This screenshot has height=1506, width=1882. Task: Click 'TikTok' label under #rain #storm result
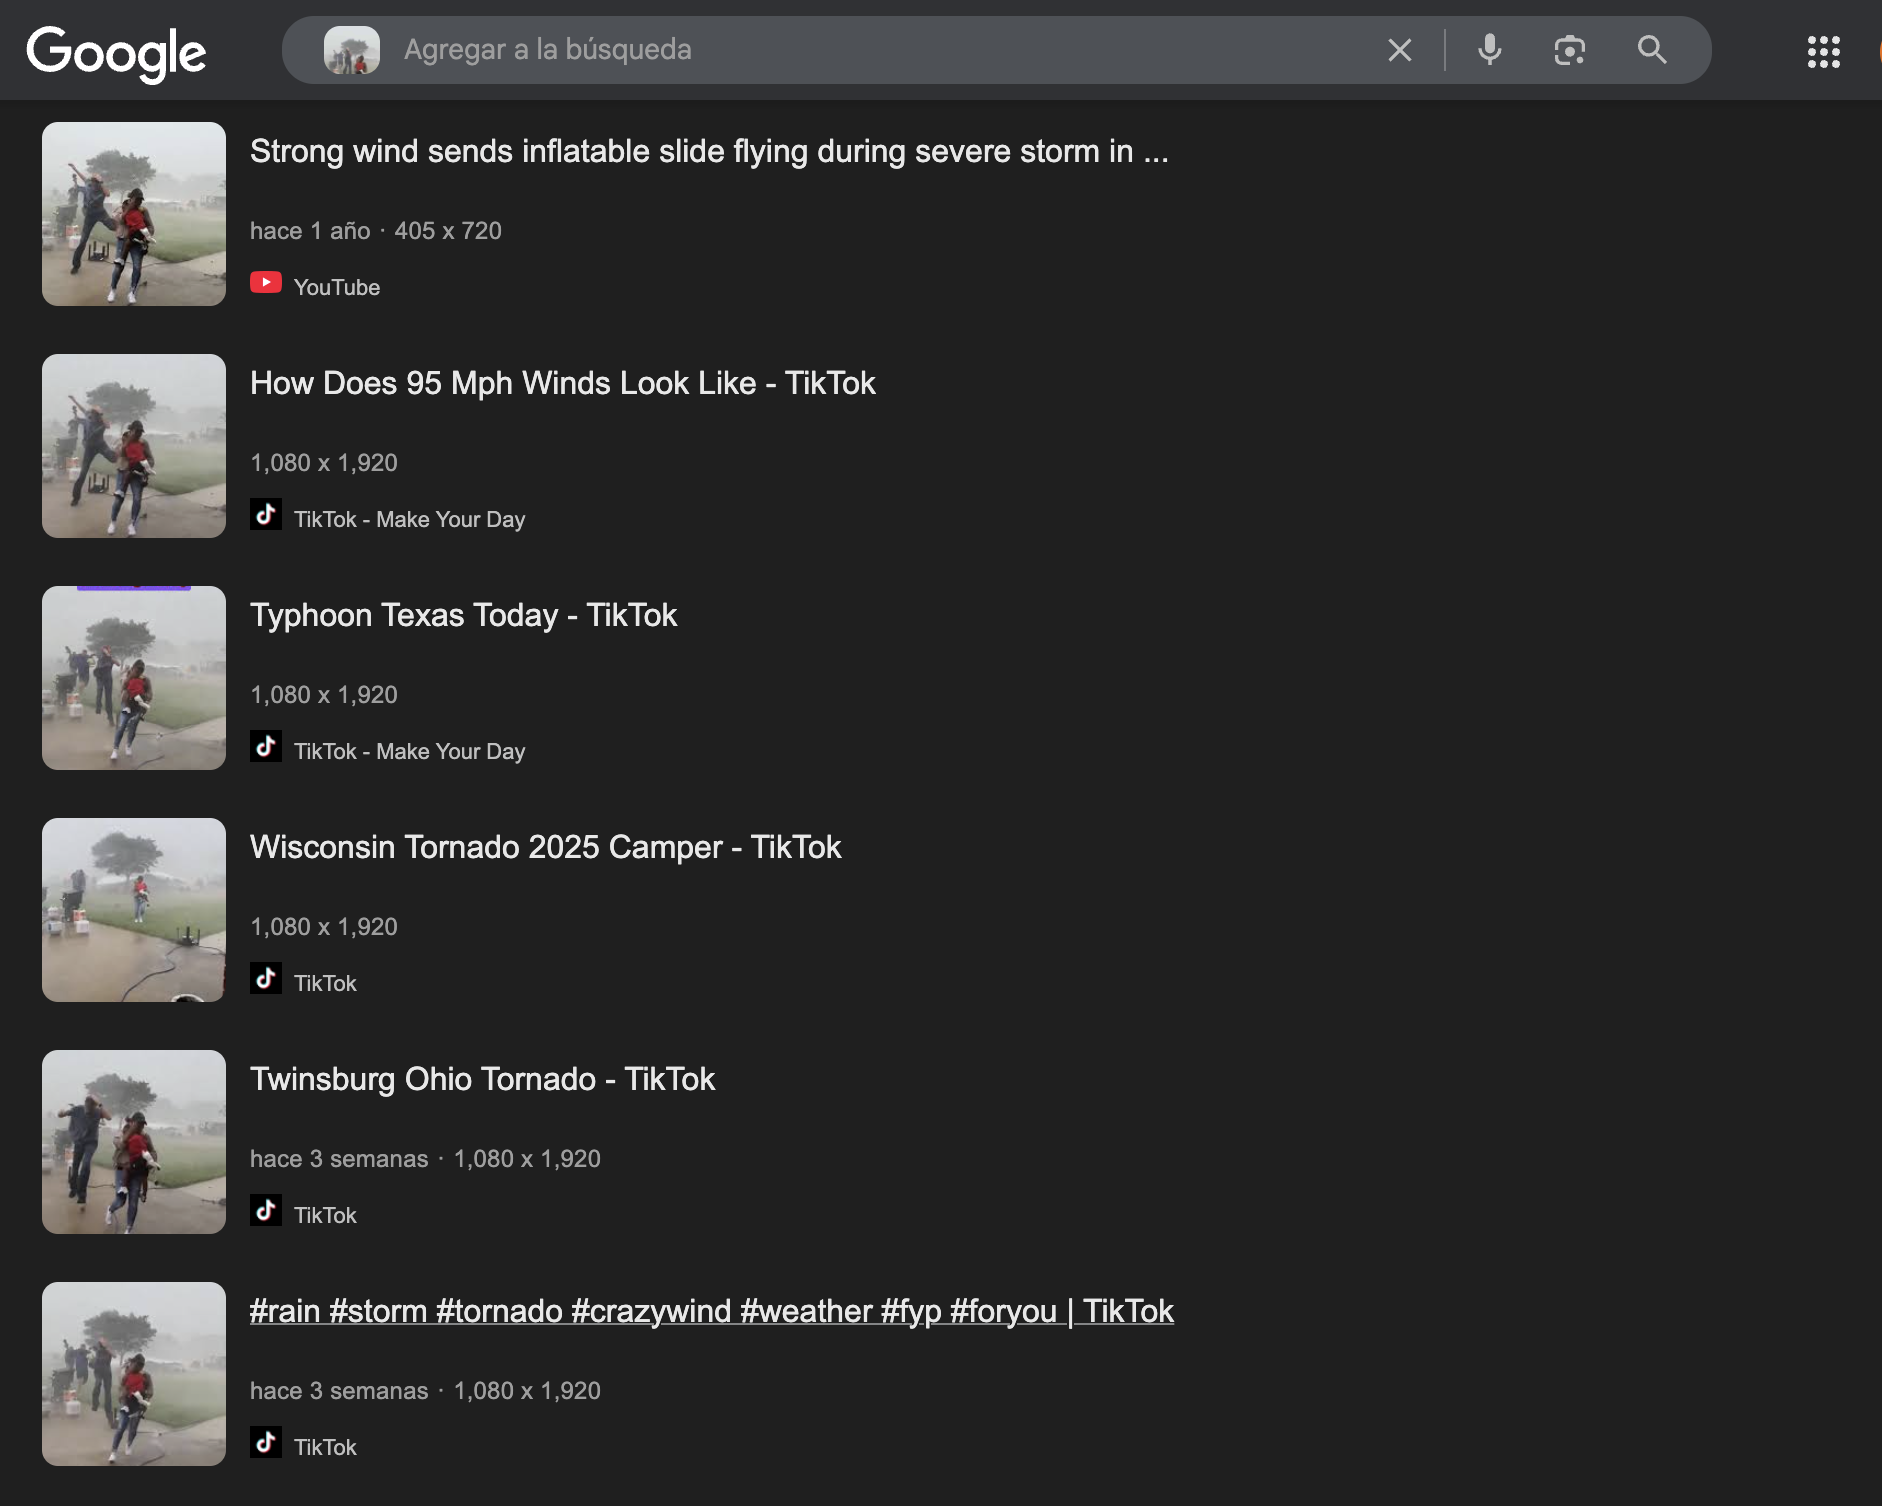[325, 1447]
